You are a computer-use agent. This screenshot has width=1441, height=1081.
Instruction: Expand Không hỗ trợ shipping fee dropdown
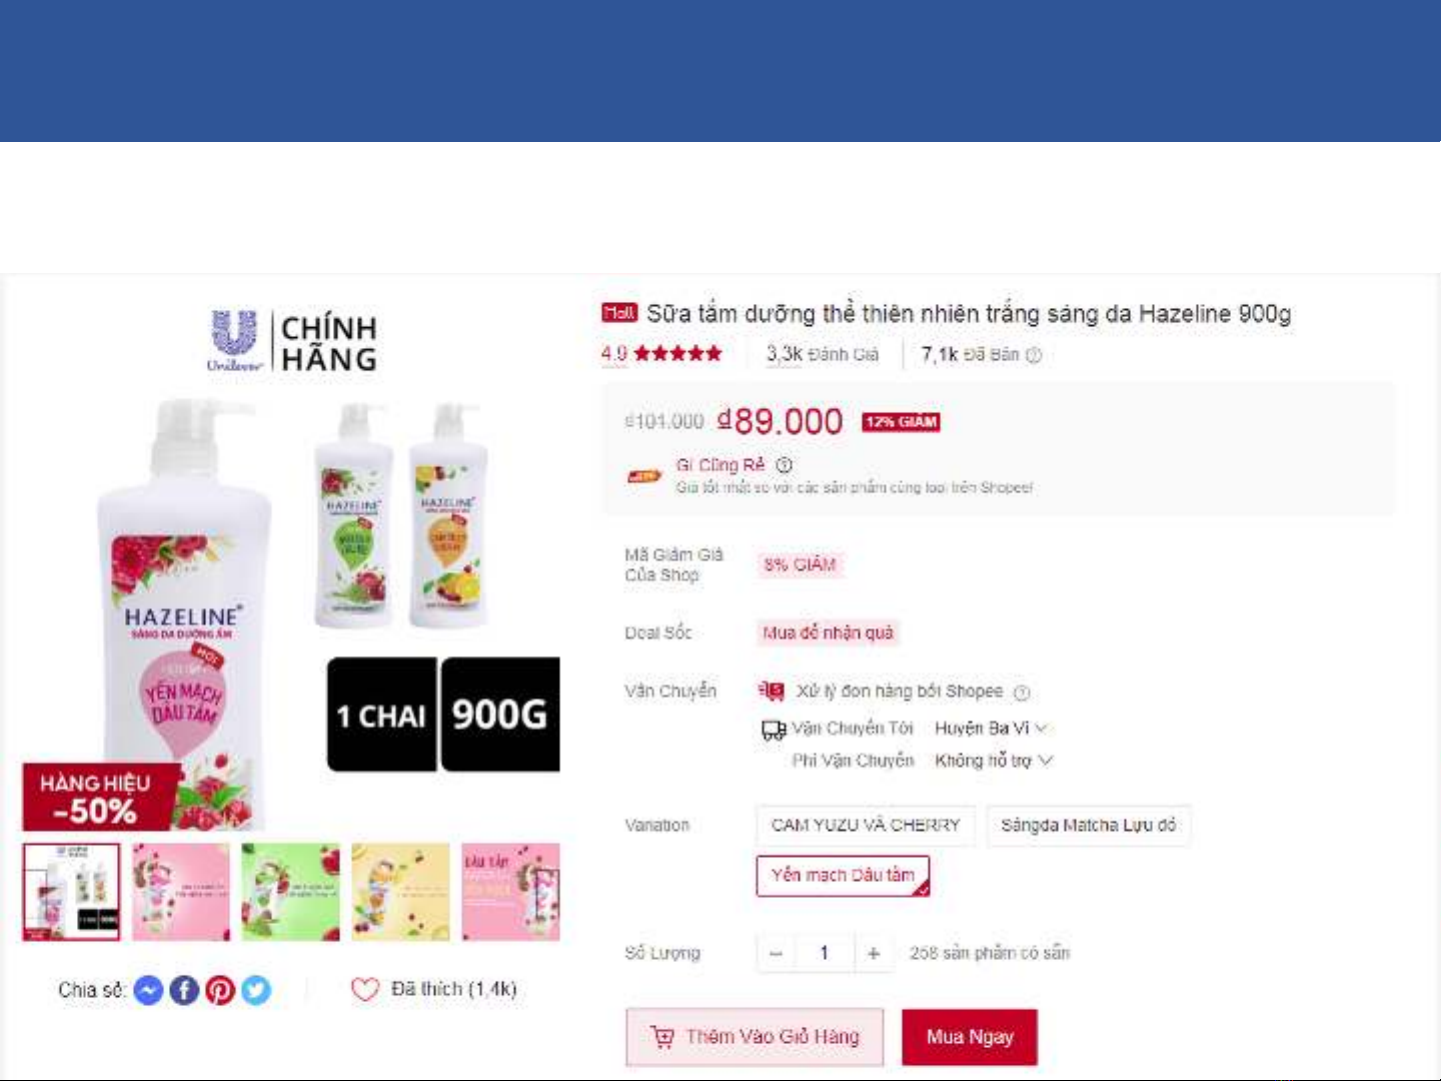993,761
